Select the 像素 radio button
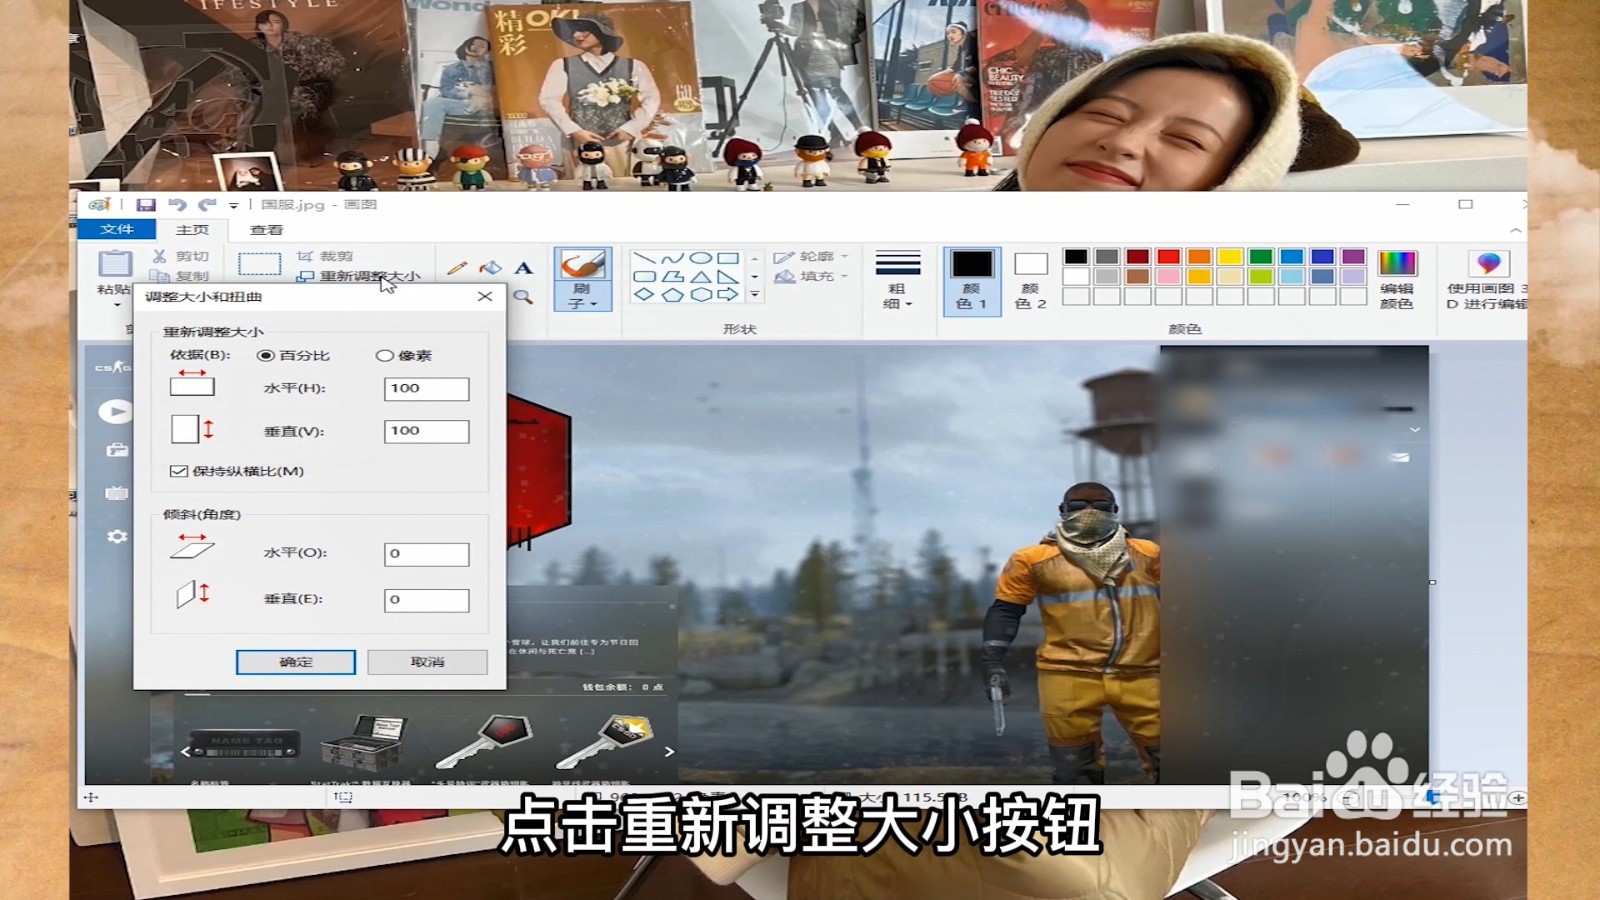This screenshot has height=900, width=1600. (384, 356)
